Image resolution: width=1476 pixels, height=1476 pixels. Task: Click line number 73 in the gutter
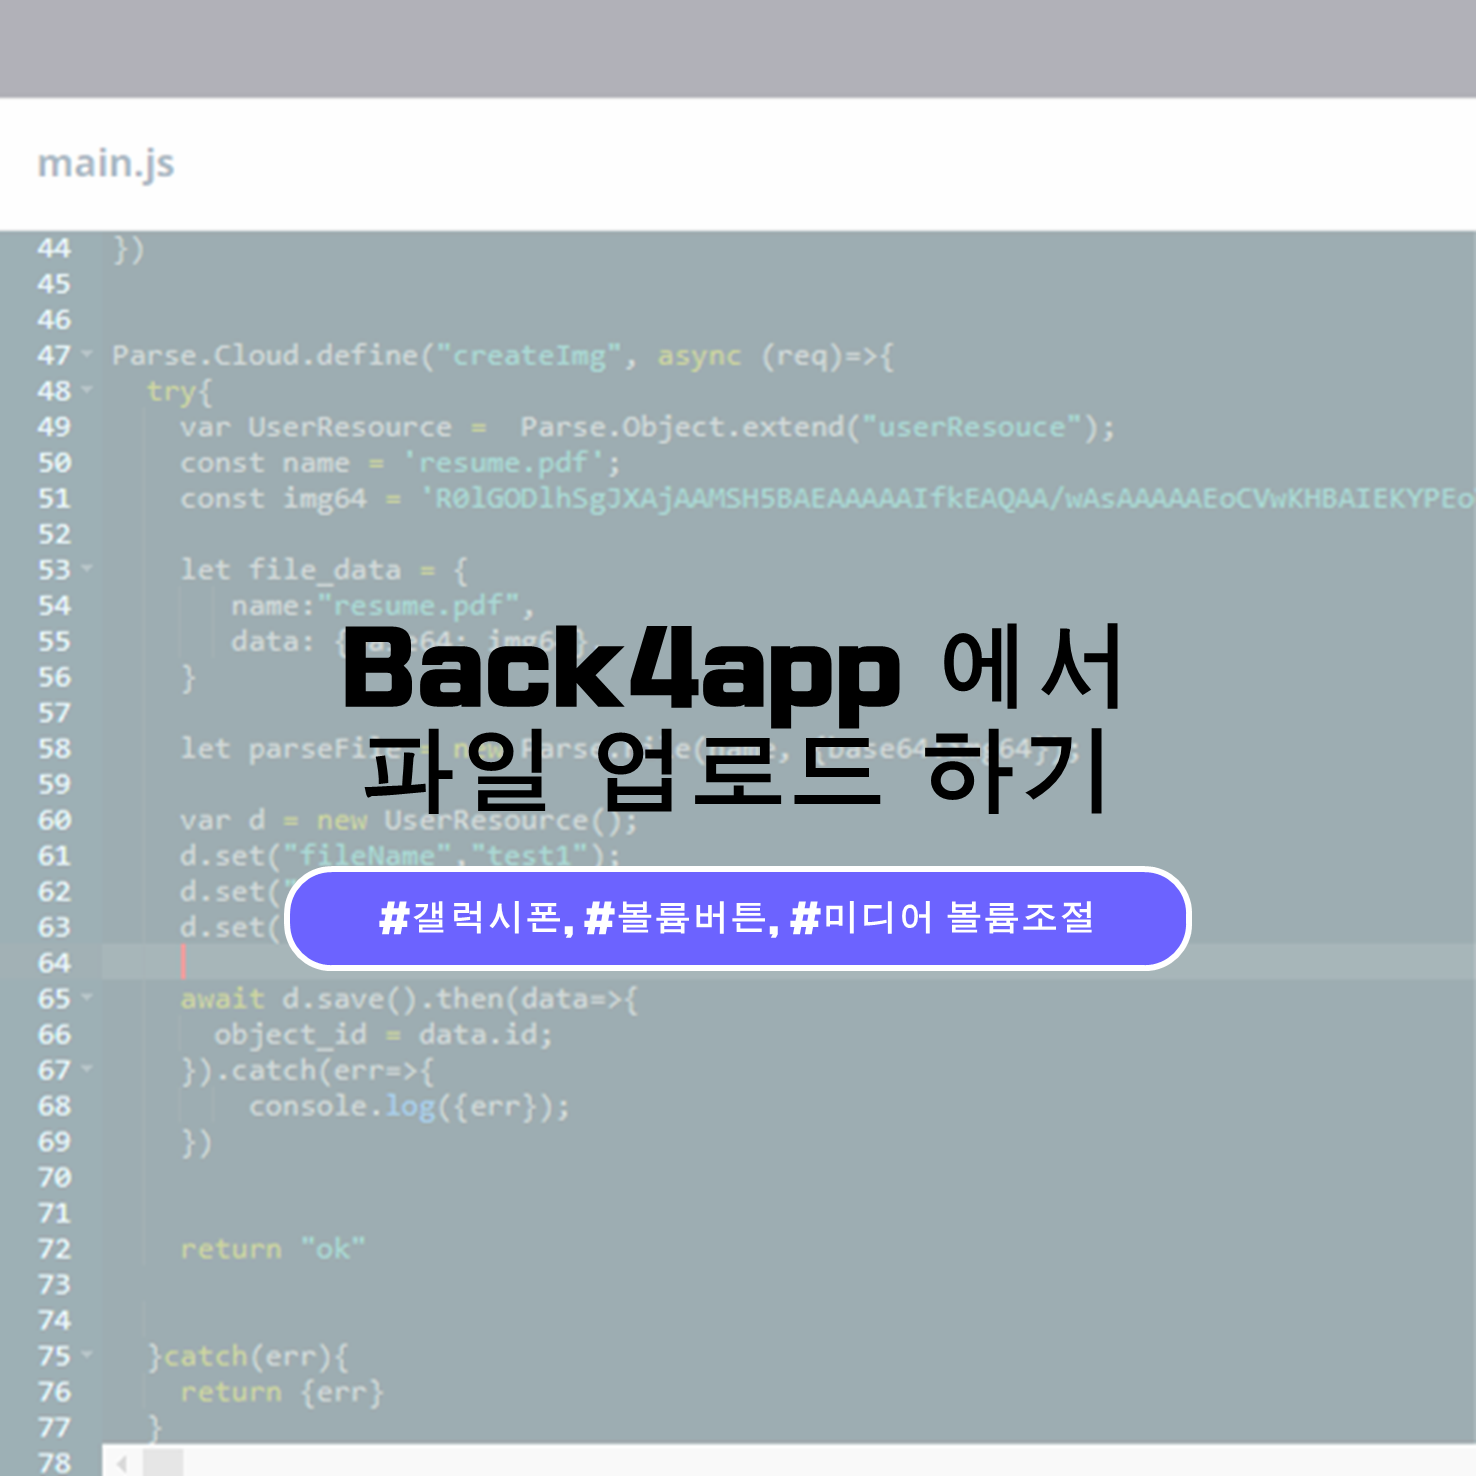tap(54, 1284)
